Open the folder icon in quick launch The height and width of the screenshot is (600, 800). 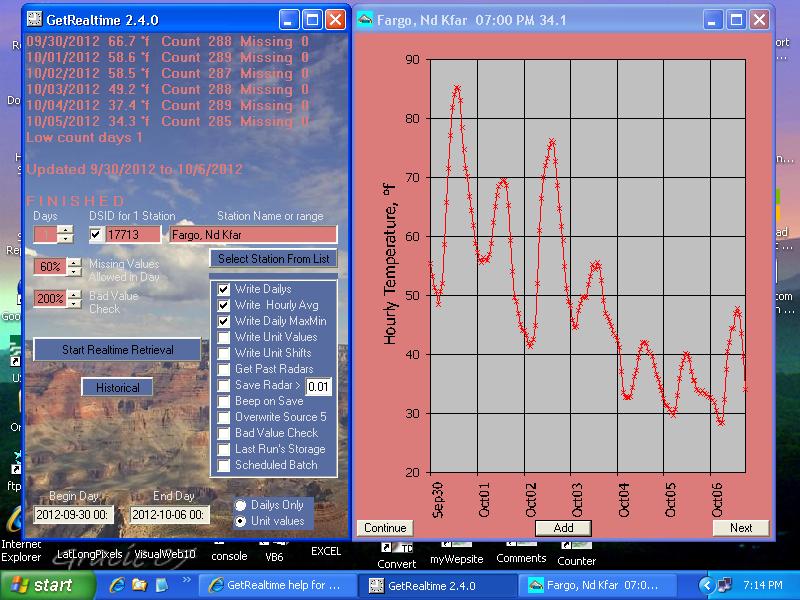[138, 585]
